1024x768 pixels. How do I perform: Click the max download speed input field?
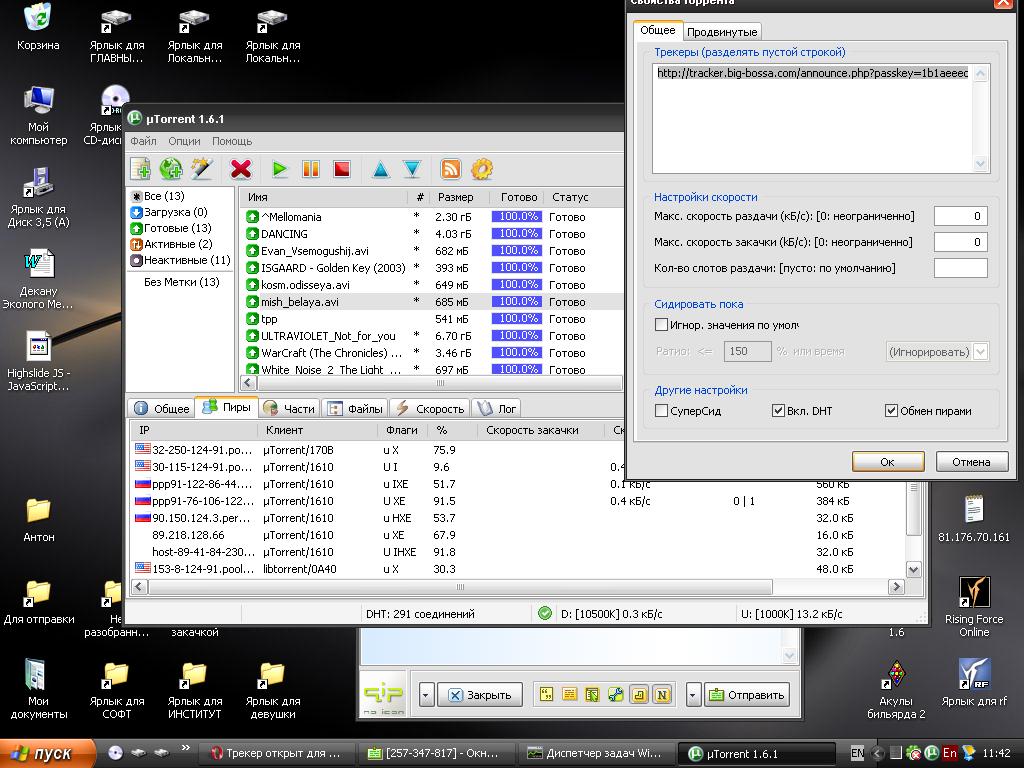pos(961,242)
